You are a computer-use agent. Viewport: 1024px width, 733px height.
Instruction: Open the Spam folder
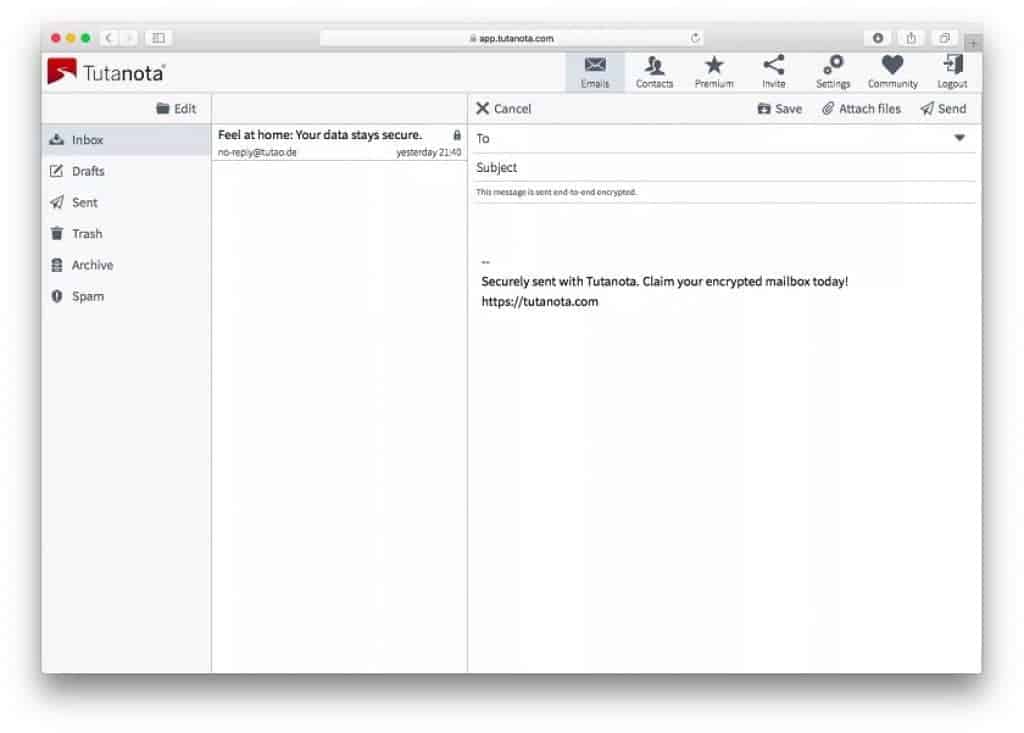[x=88, y=296]
